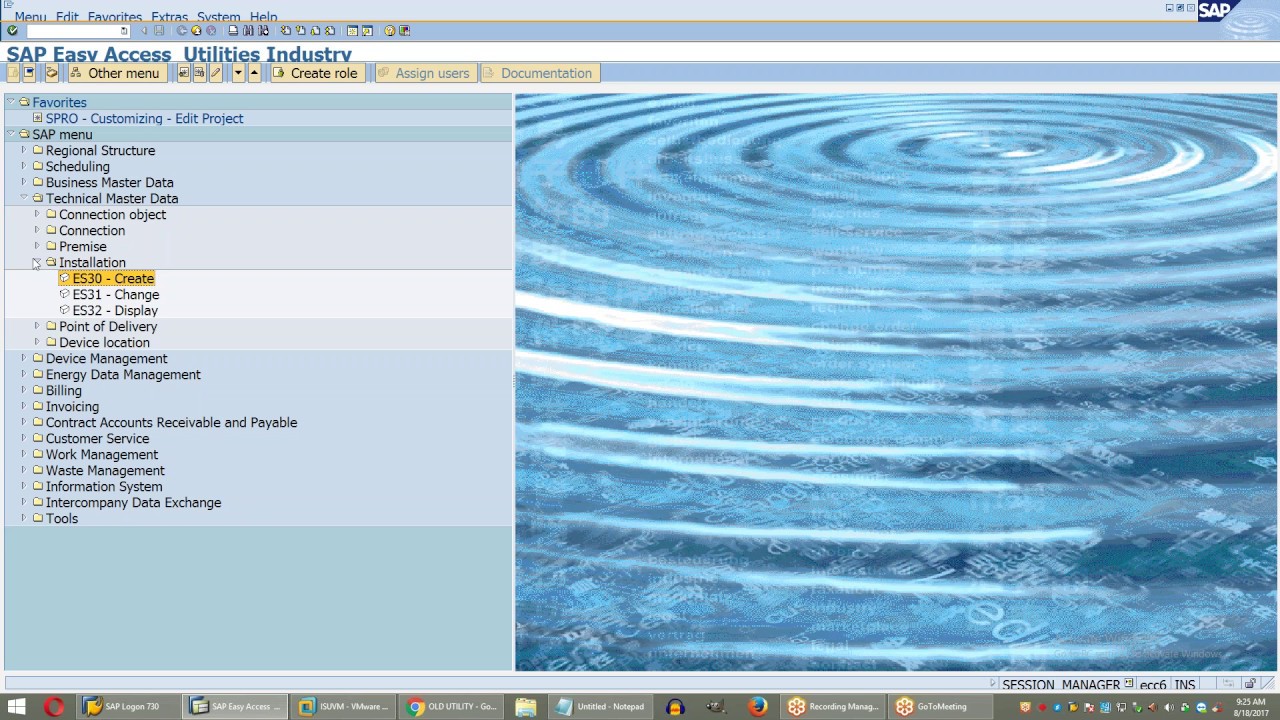Expand the Regional Structure folder
The width and height of the screenshot is (1280, 720).
click(24, 150)
